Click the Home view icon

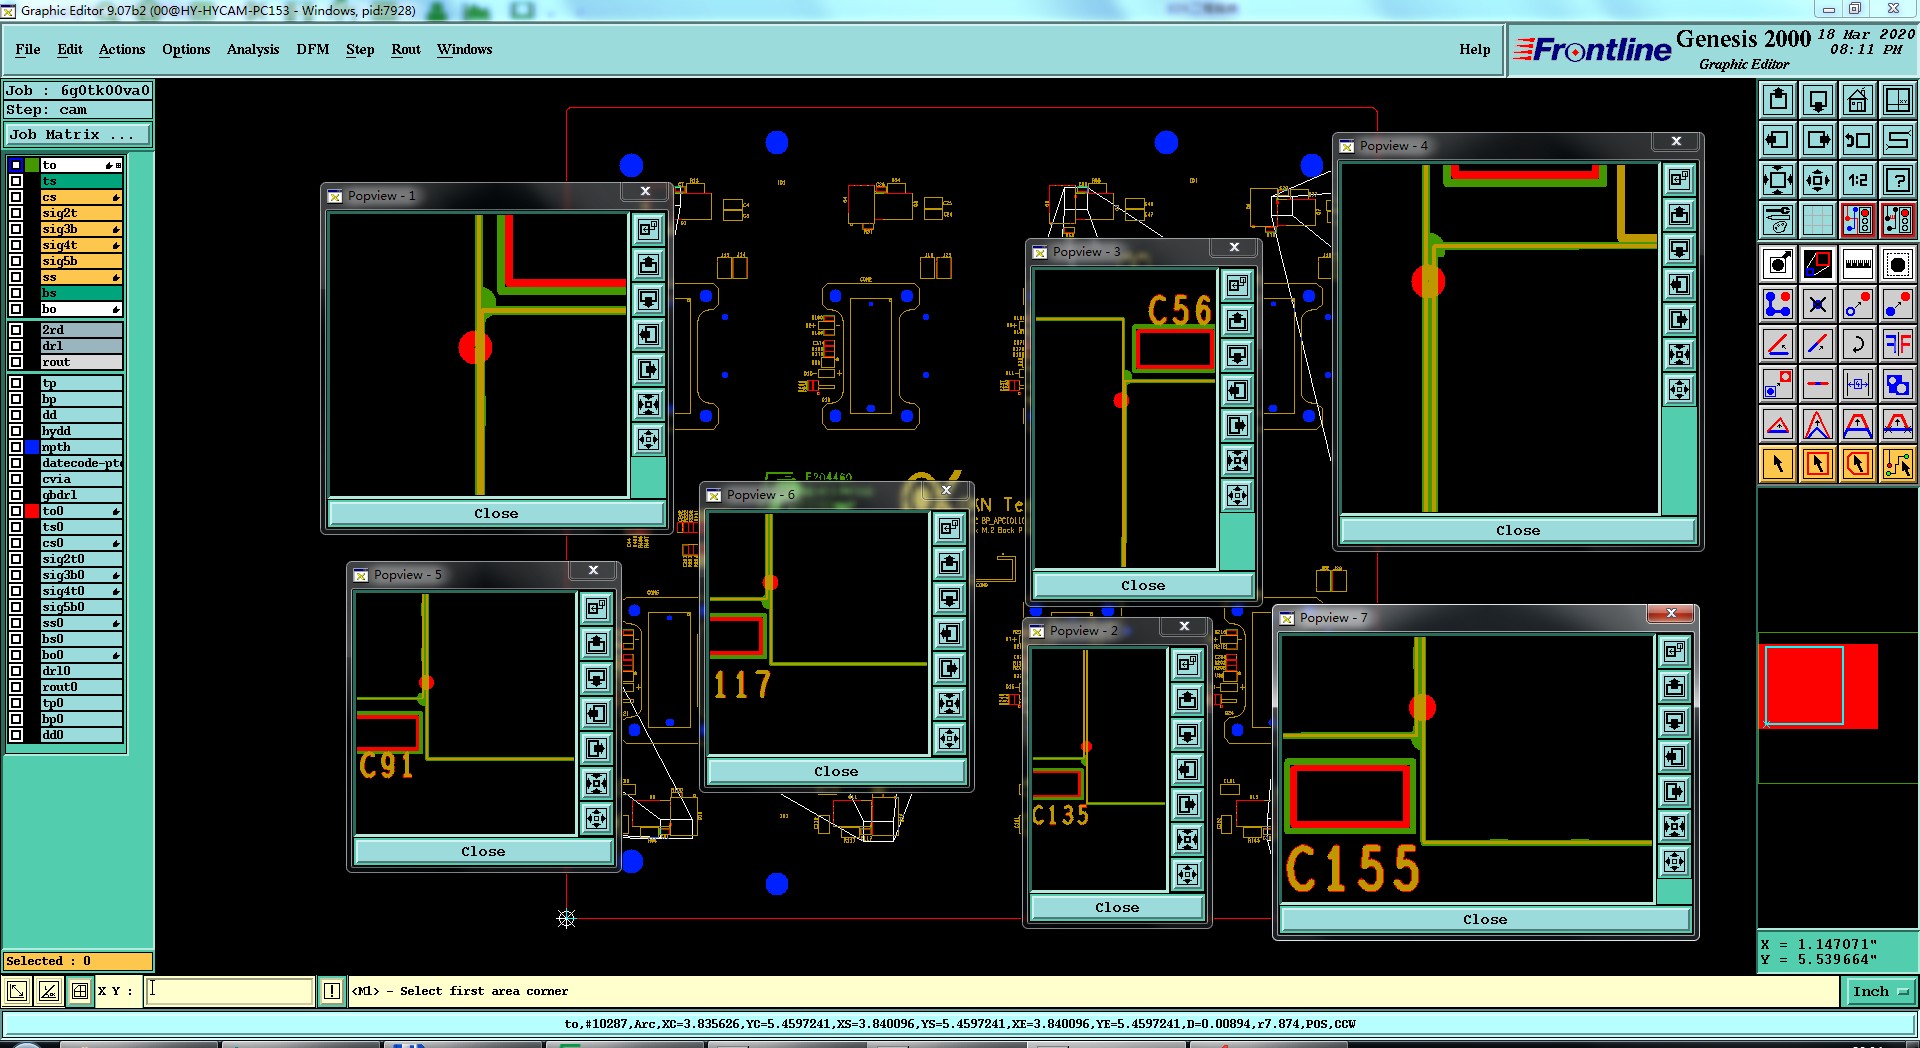(1857, 100)
